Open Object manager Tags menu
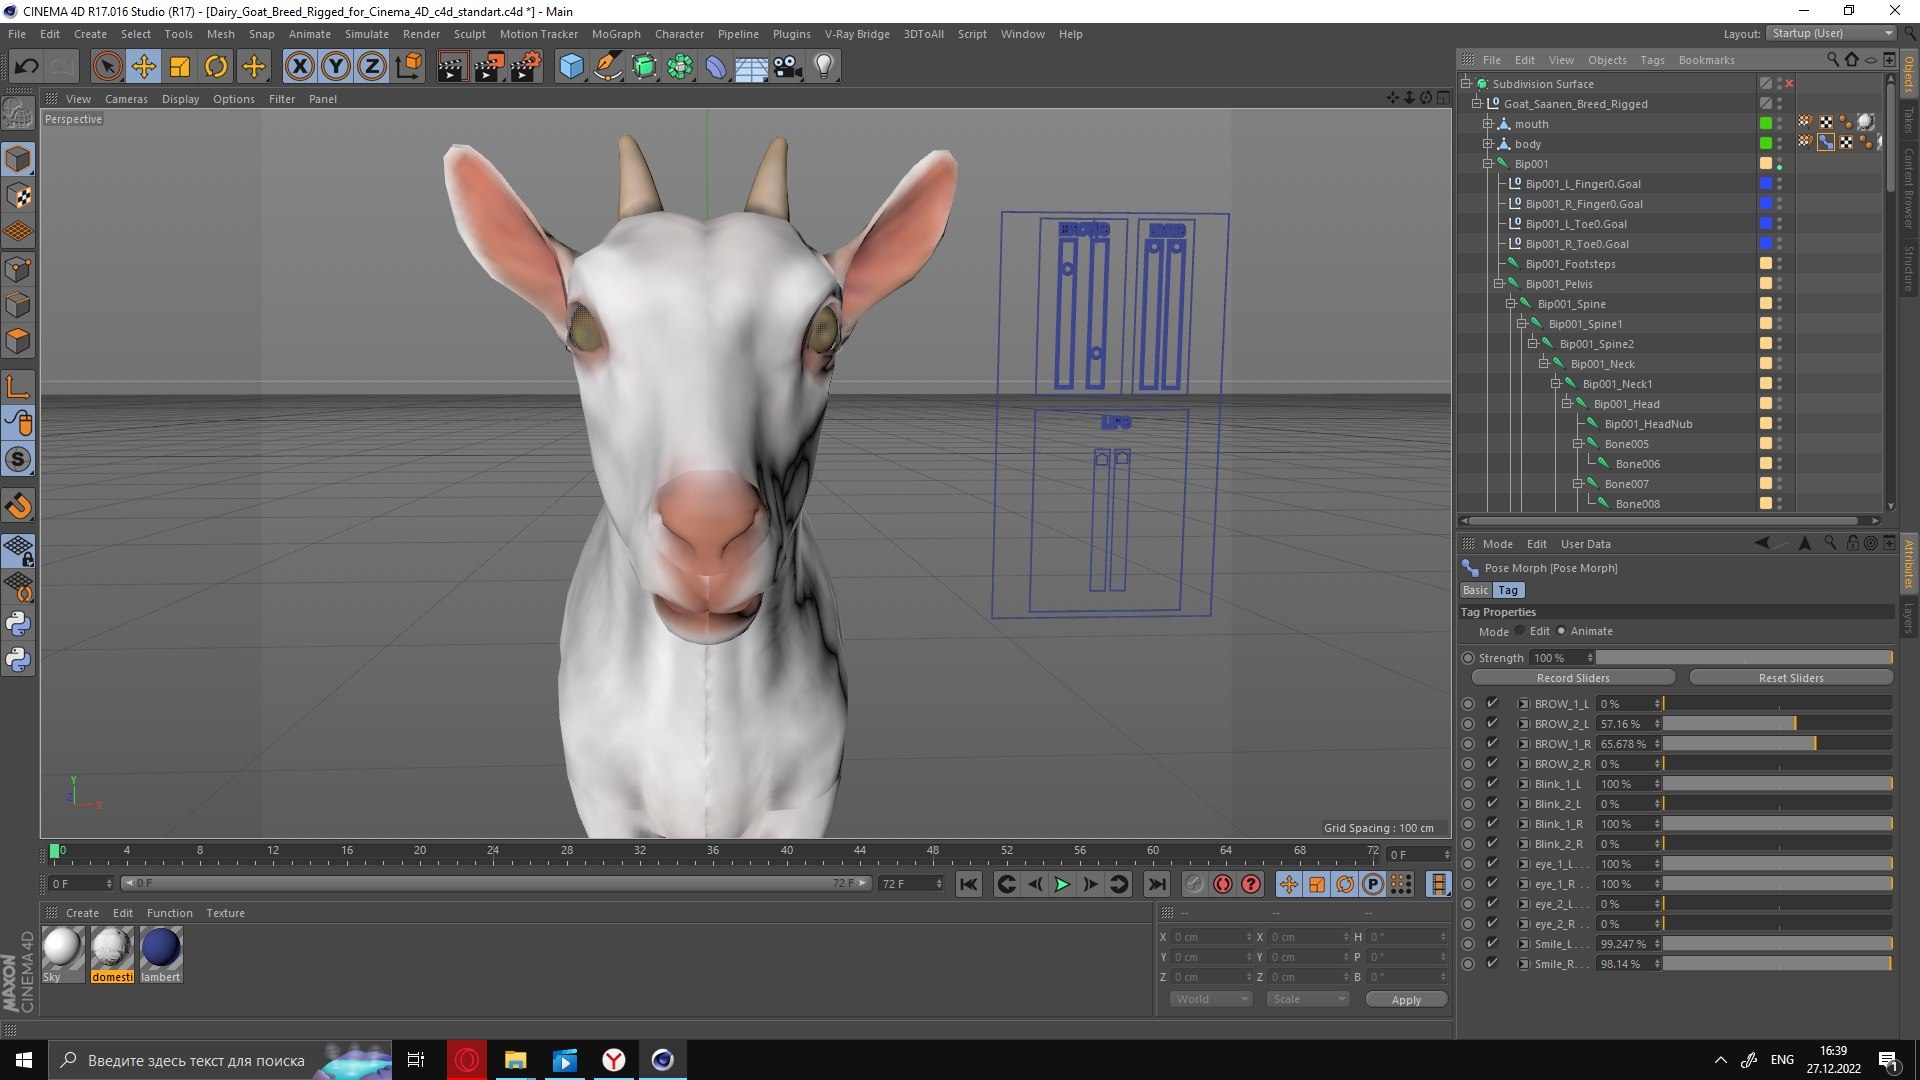This screenshot has height=1080, width=1920. tap(1652, 60)
